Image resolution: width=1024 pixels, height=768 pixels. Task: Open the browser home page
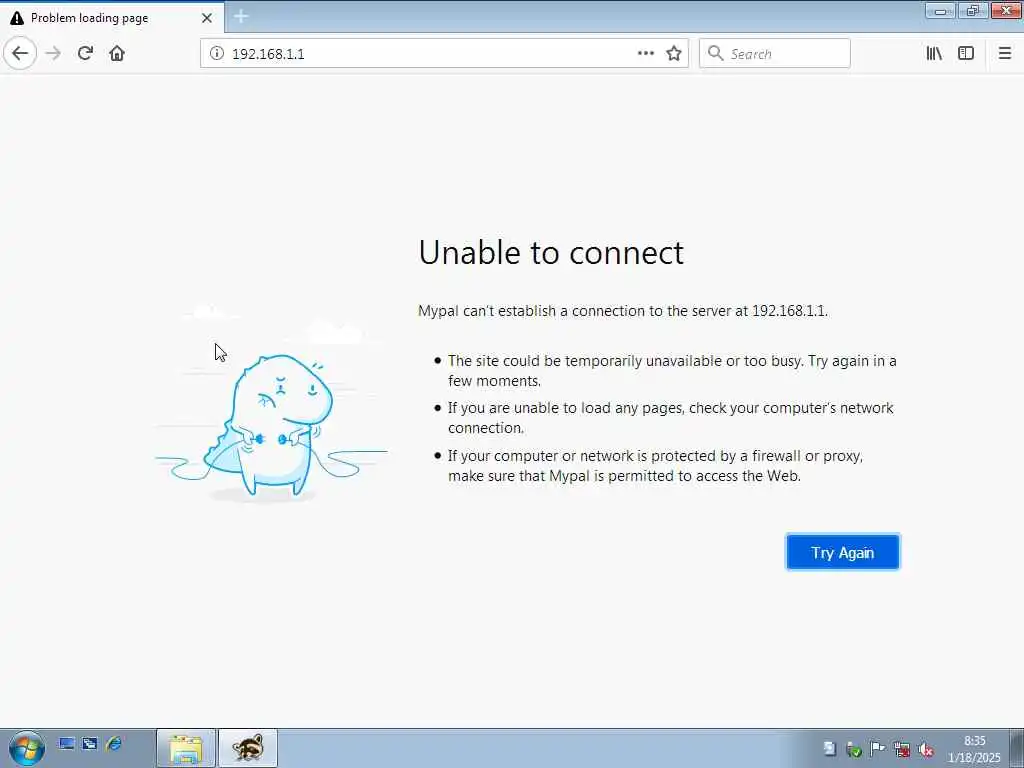click(117, 53)
